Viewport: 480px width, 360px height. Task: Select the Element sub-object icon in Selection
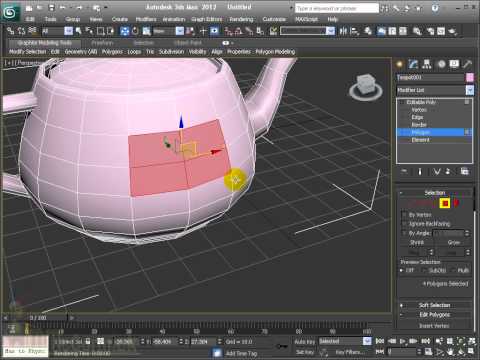pos(456,203)
